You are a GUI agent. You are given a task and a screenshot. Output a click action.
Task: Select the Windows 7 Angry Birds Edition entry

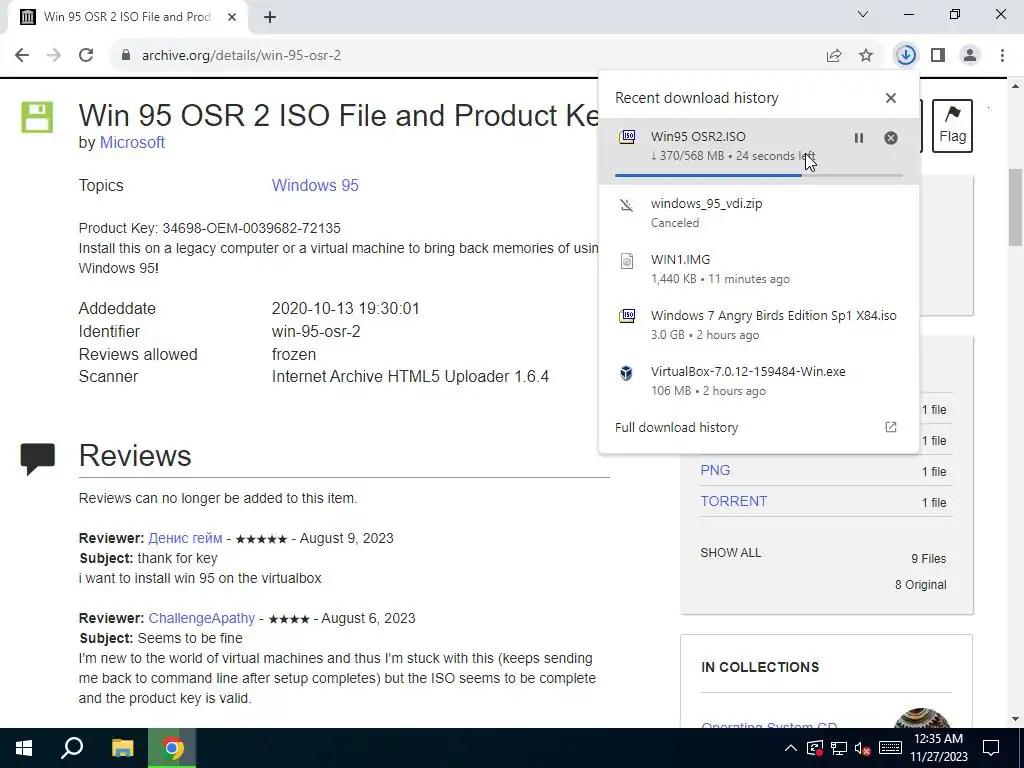(759, 325)
